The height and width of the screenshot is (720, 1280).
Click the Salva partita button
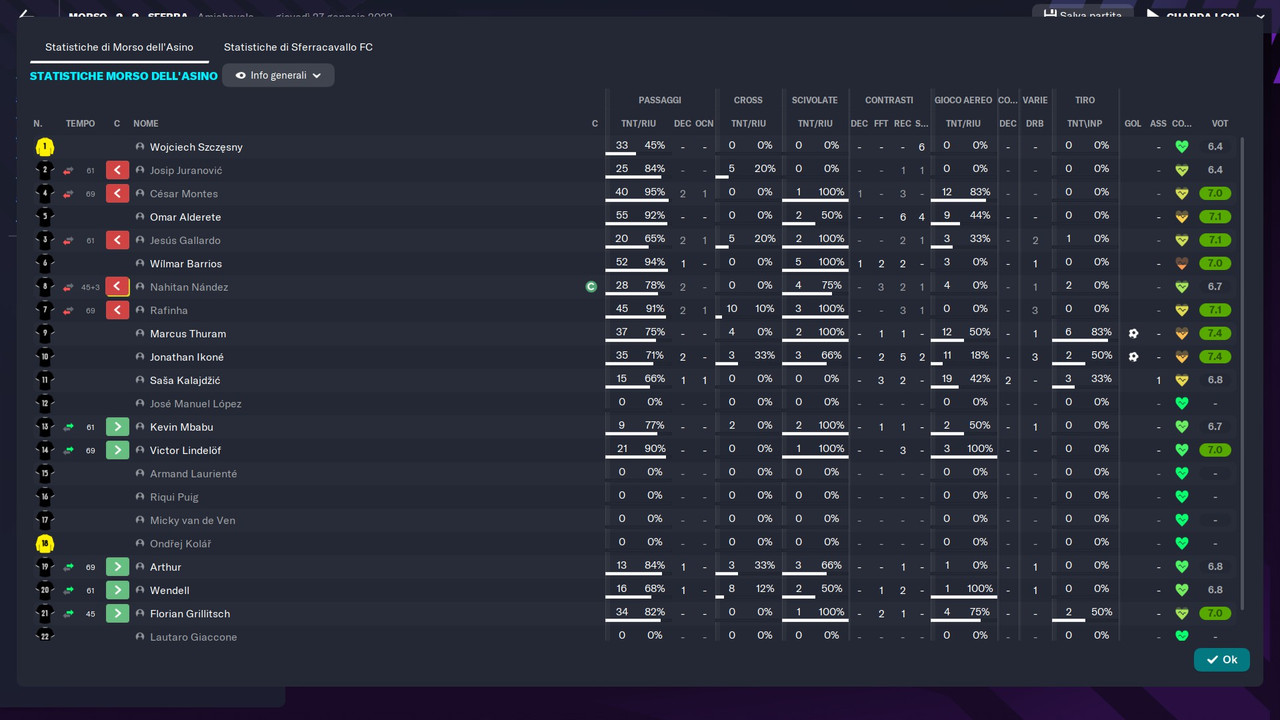click(x=1082, y=15)
